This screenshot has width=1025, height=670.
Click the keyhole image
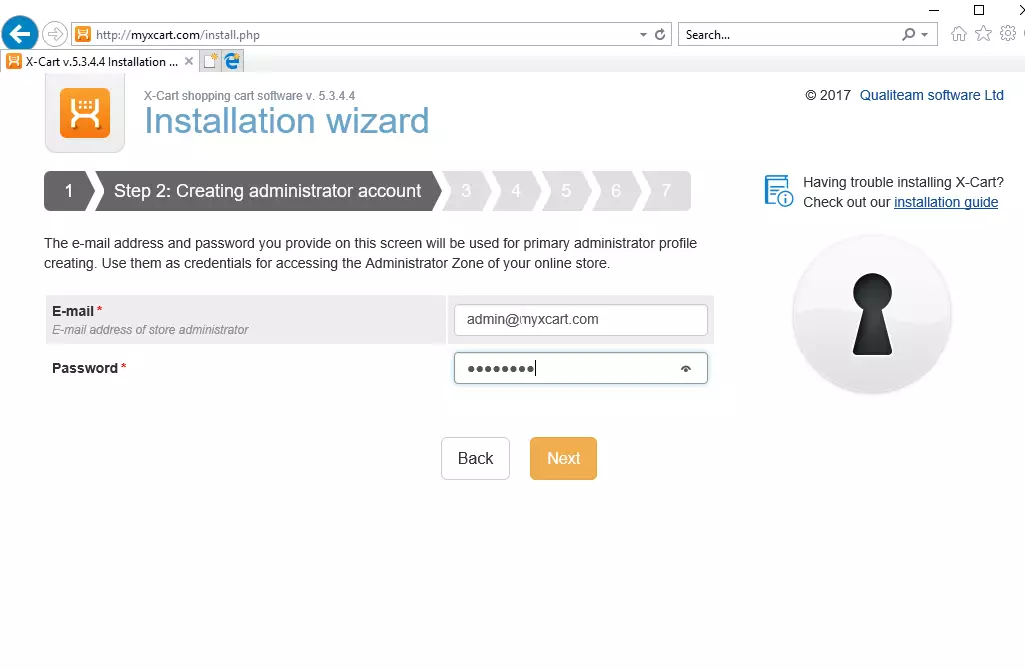[872, 314]
